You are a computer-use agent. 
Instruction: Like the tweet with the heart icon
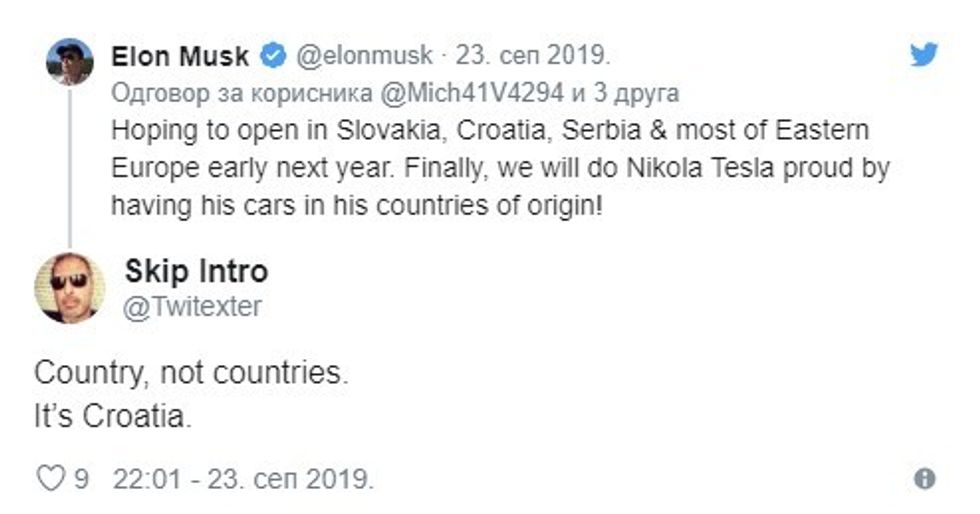coord(49,479)
